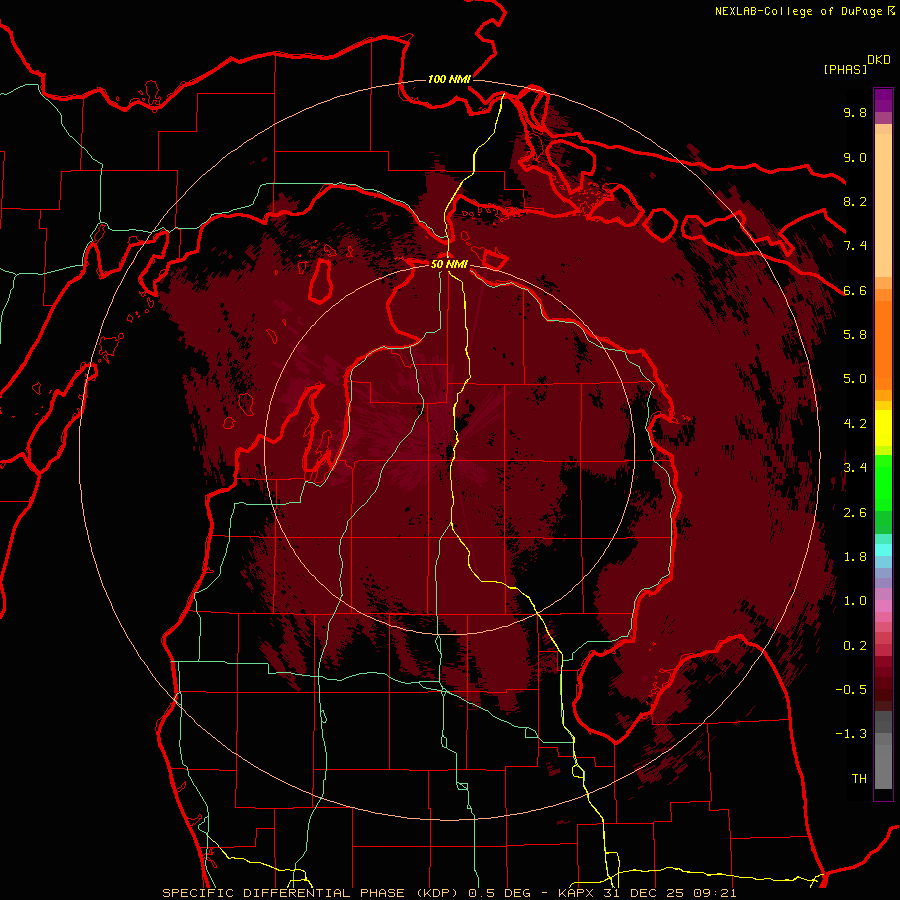Click the KAPX 31 DEC 25 09:21 timestamp
900x900 pixels.
(647, 893)
